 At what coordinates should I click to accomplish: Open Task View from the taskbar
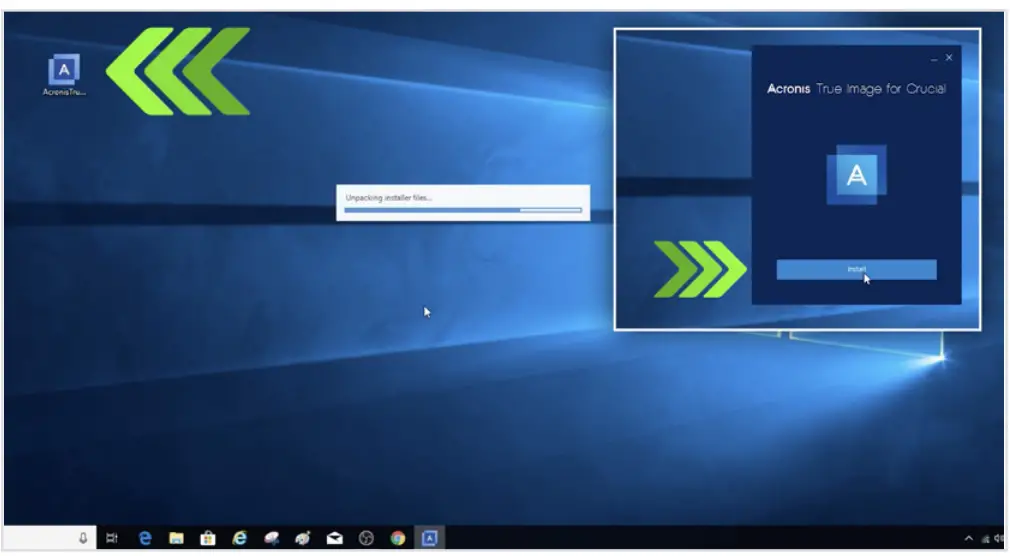pos(111,538)
